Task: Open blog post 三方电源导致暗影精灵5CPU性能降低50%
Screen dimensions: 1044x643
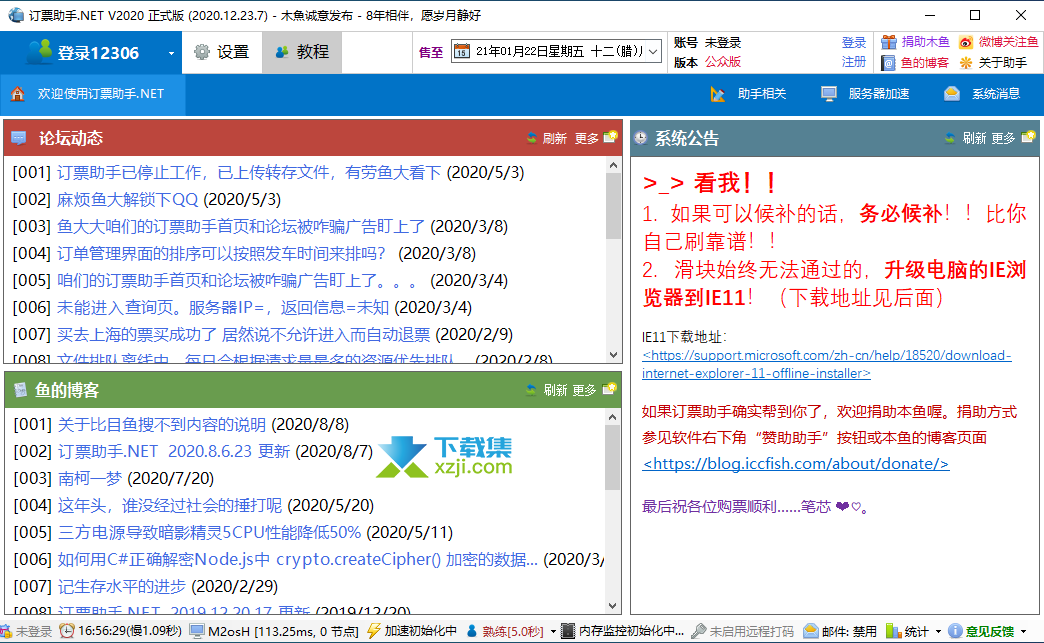Action: coord(210,533)
